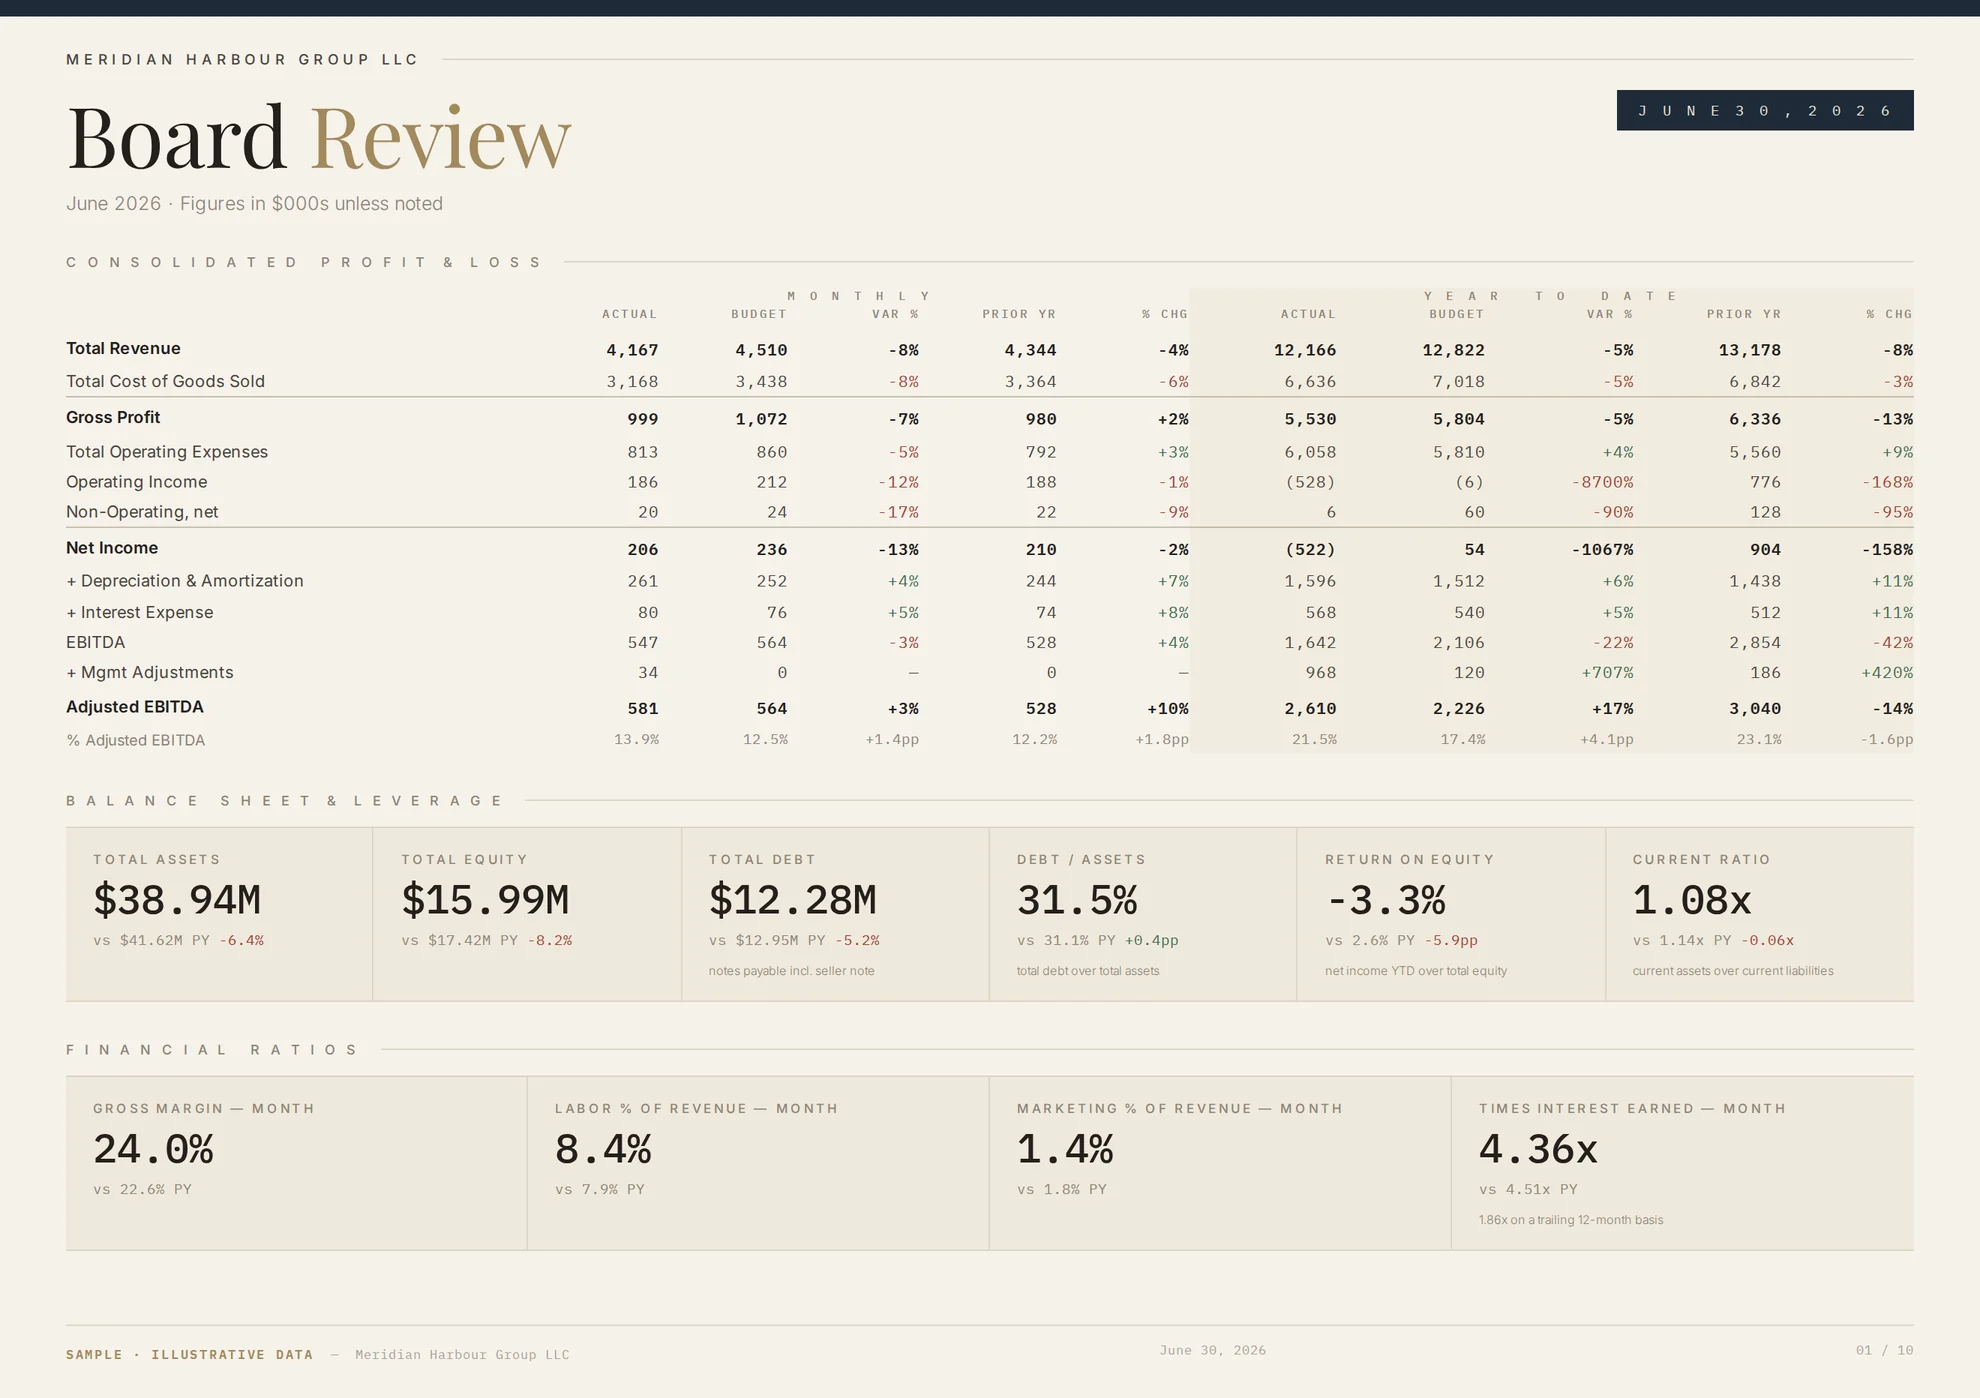This screenshot has height=1398, width=1980.
Task: Click the 'vs 22.6% PY' comparison text
Action: click(x=142, y=1190)
